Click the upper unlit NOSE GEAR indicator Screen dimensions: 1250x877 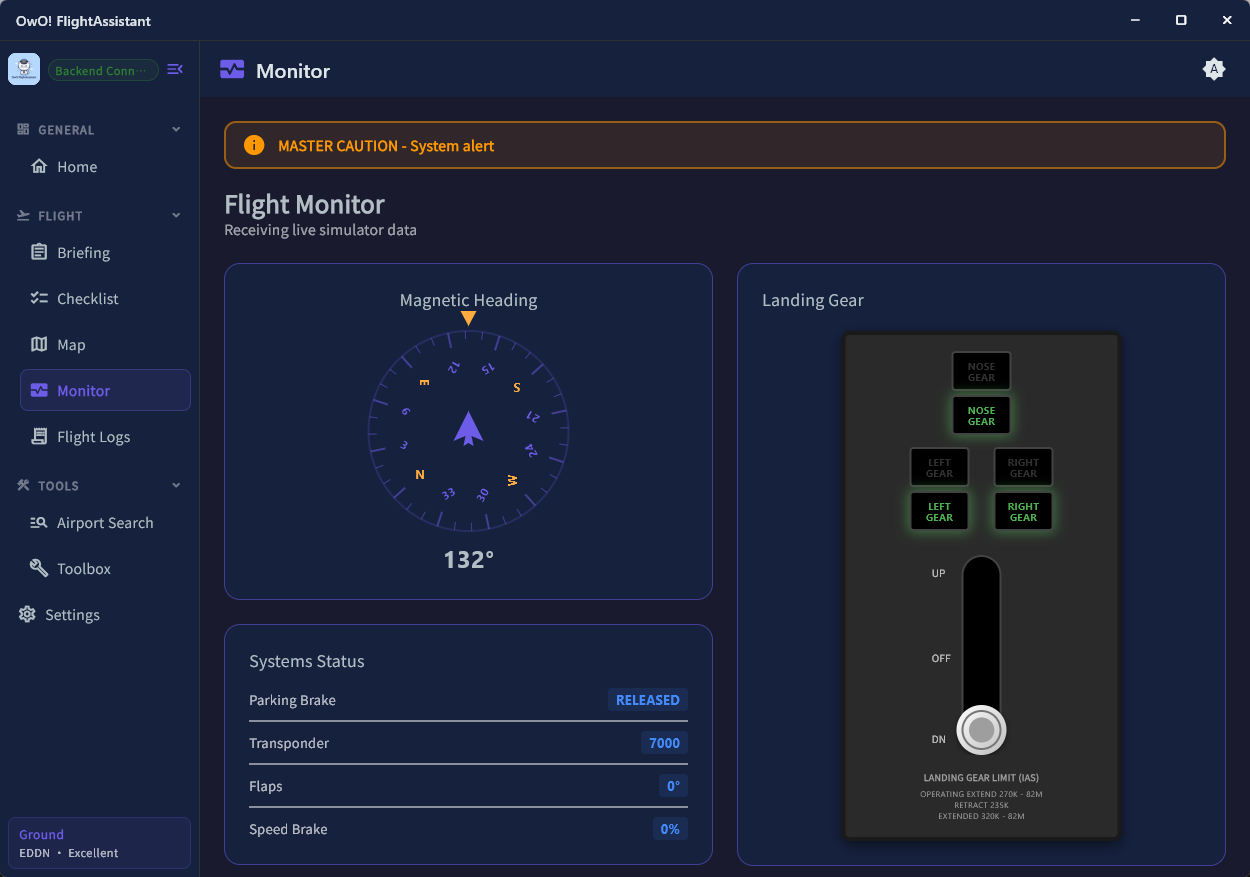coord(981,371)
